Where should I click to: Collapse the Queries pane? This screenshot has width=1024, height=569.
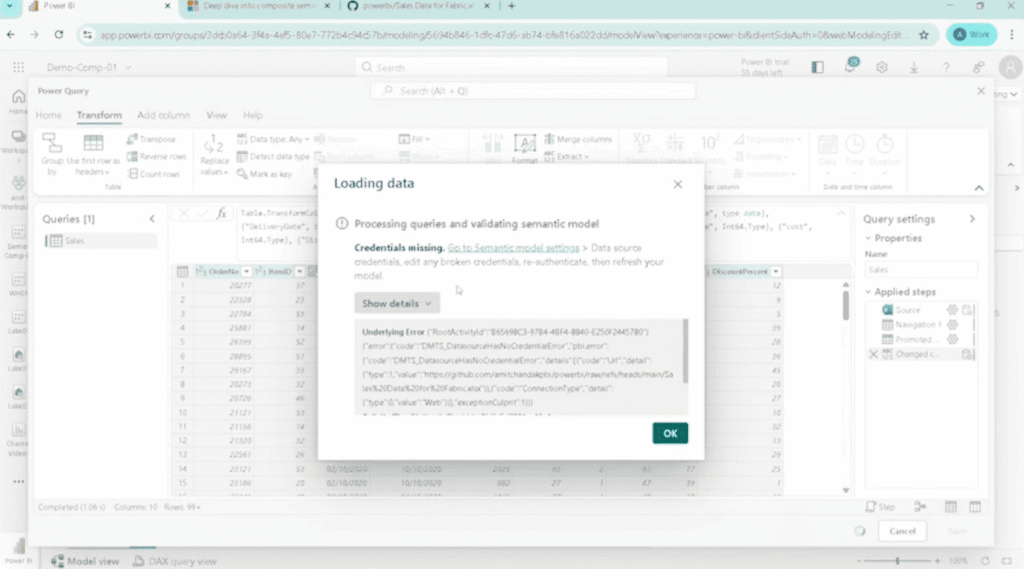152,219
